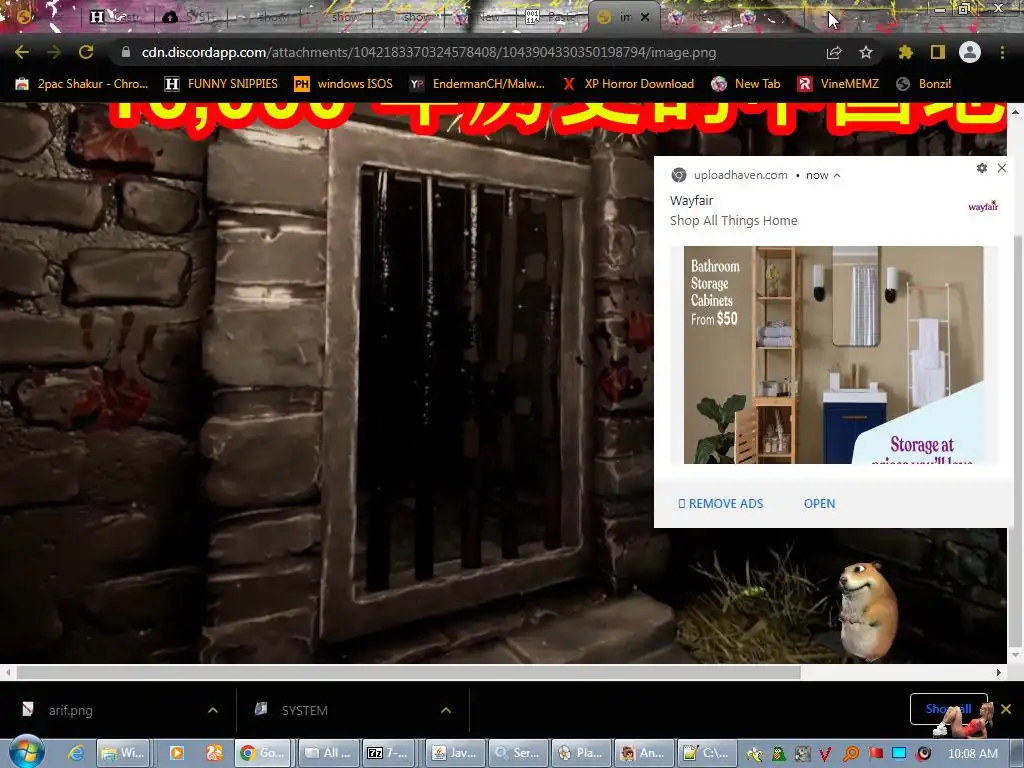Image resolution: width=1024 pixels, height=768 pixels.
Task: Switch to the SYST... browser tab
Action: click(189, 17)
